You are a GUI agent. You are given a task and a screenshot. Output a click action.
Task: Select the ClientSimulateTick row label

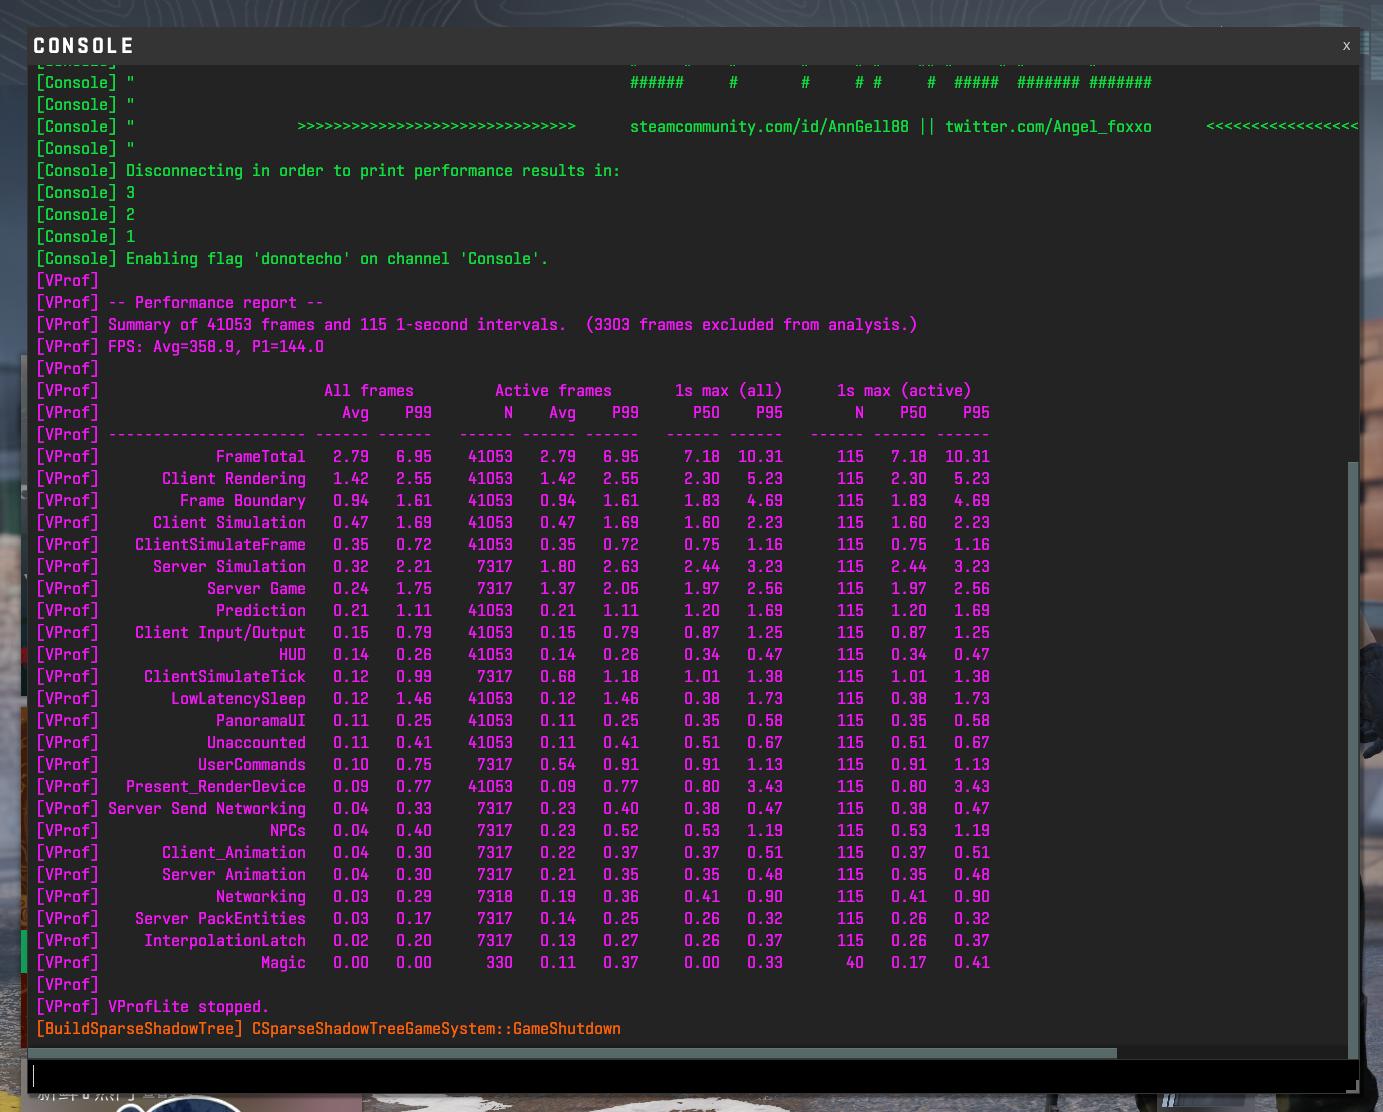tap(224, 677)
